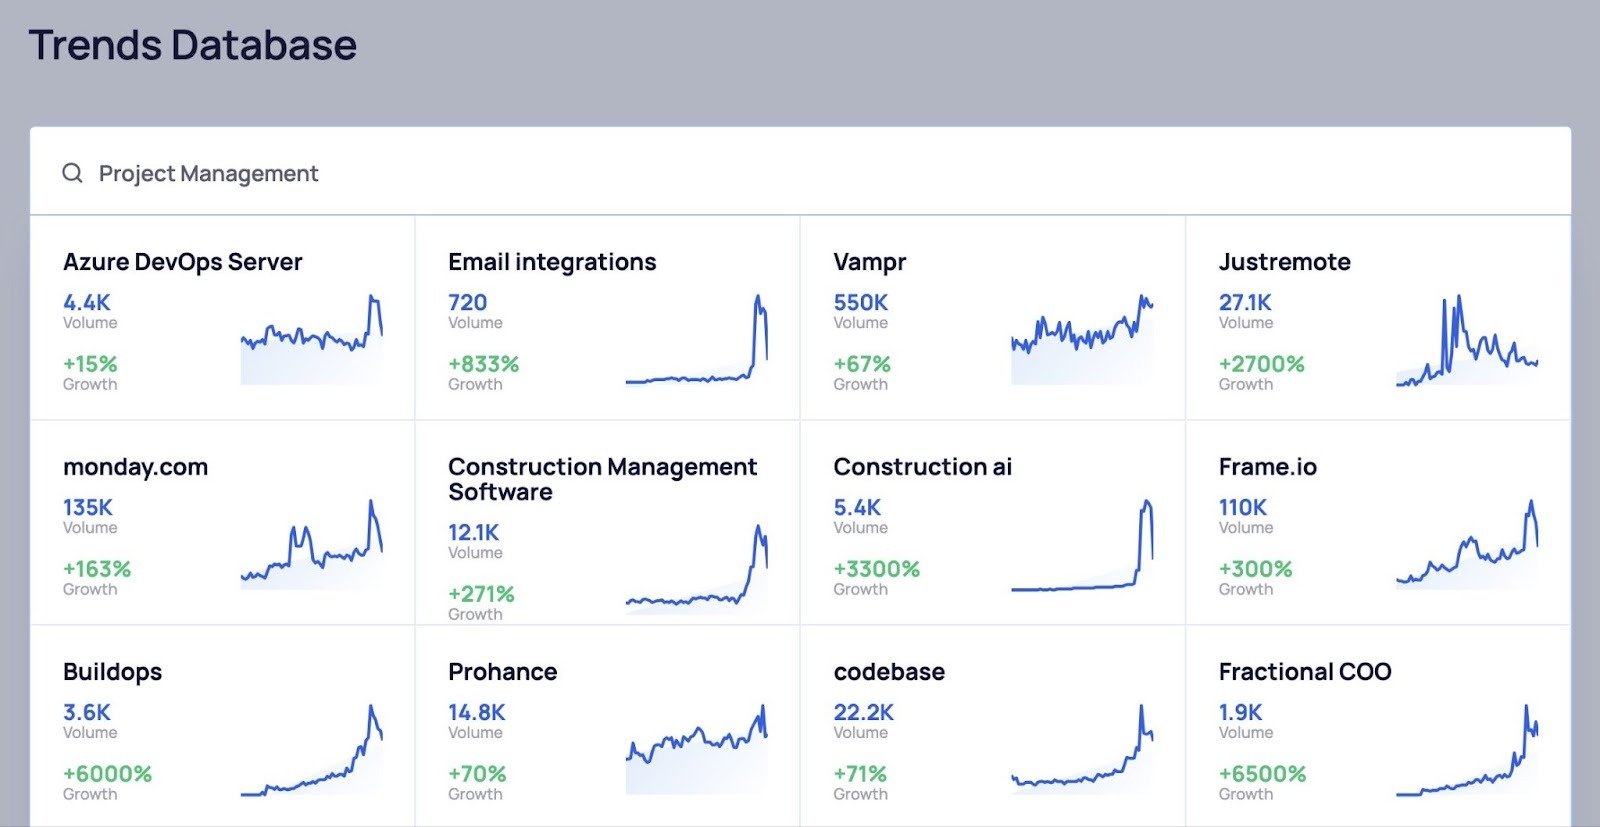Open the Azure DevOps Server trend card
The width and height of the screenshot is (1600, 827).
[x=183, y=261]
